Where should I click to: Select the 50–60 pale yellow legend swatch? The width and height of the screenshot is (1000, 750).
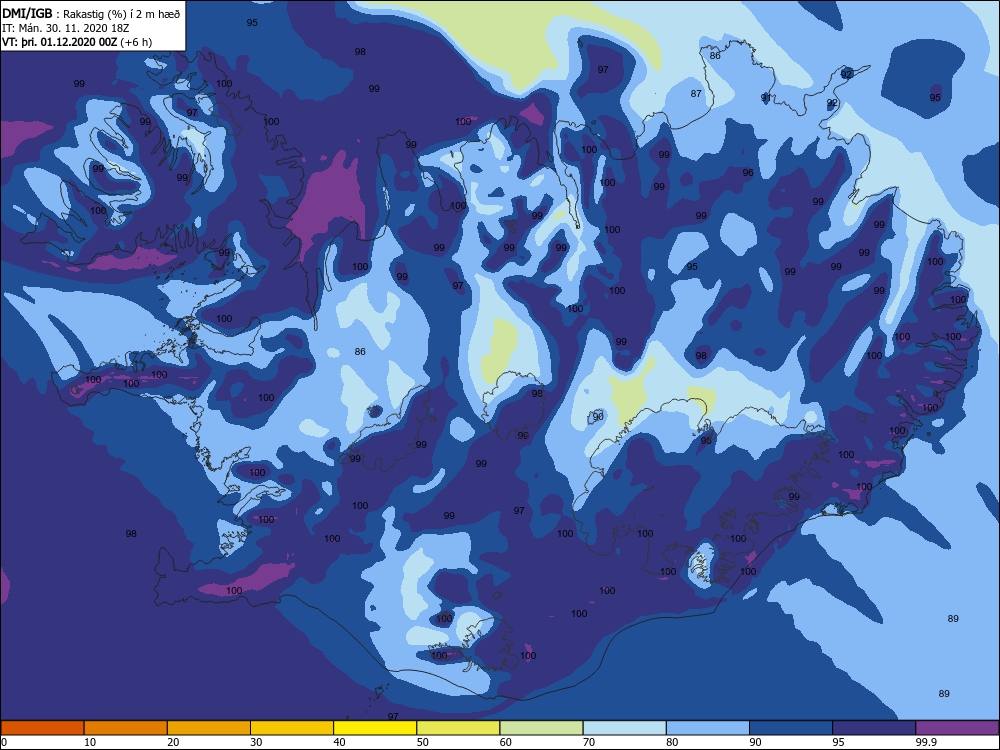pyautogui.click(x=458, y=728)
